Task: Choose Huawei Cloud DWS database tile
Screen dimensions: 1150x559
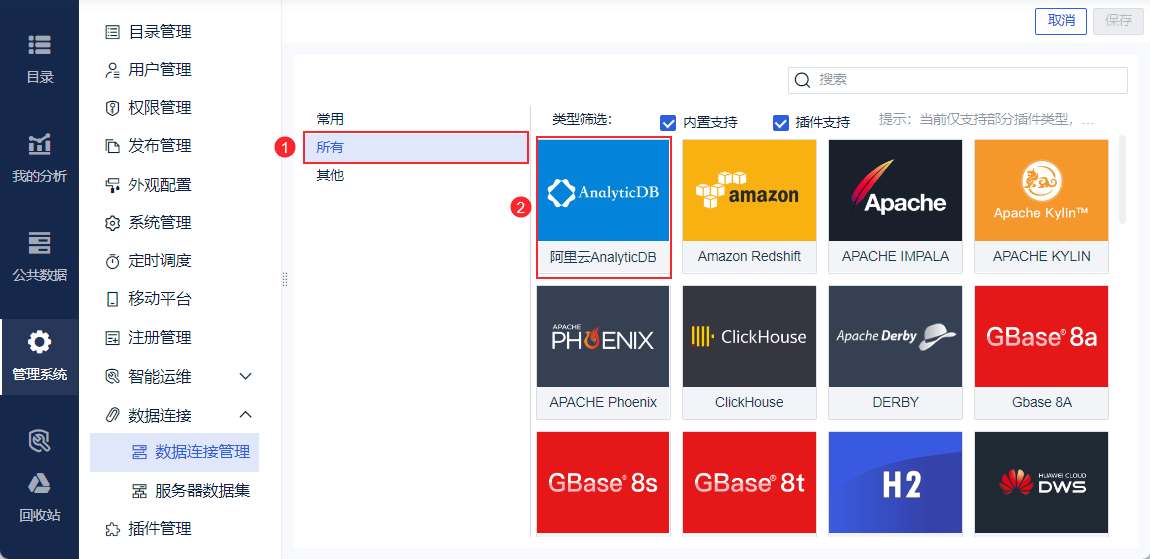Action: pyautogui.click(x=1041, y=484)
